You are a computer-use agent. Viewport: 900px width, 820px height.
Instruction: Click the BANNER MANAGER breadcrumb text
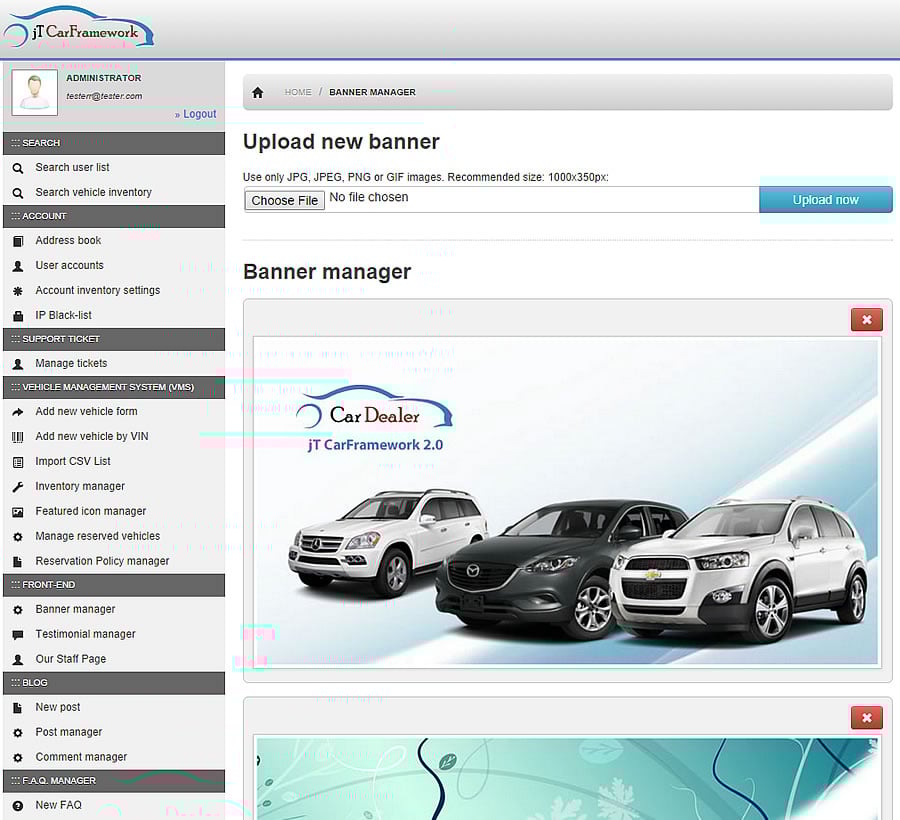tap(373, 92)
